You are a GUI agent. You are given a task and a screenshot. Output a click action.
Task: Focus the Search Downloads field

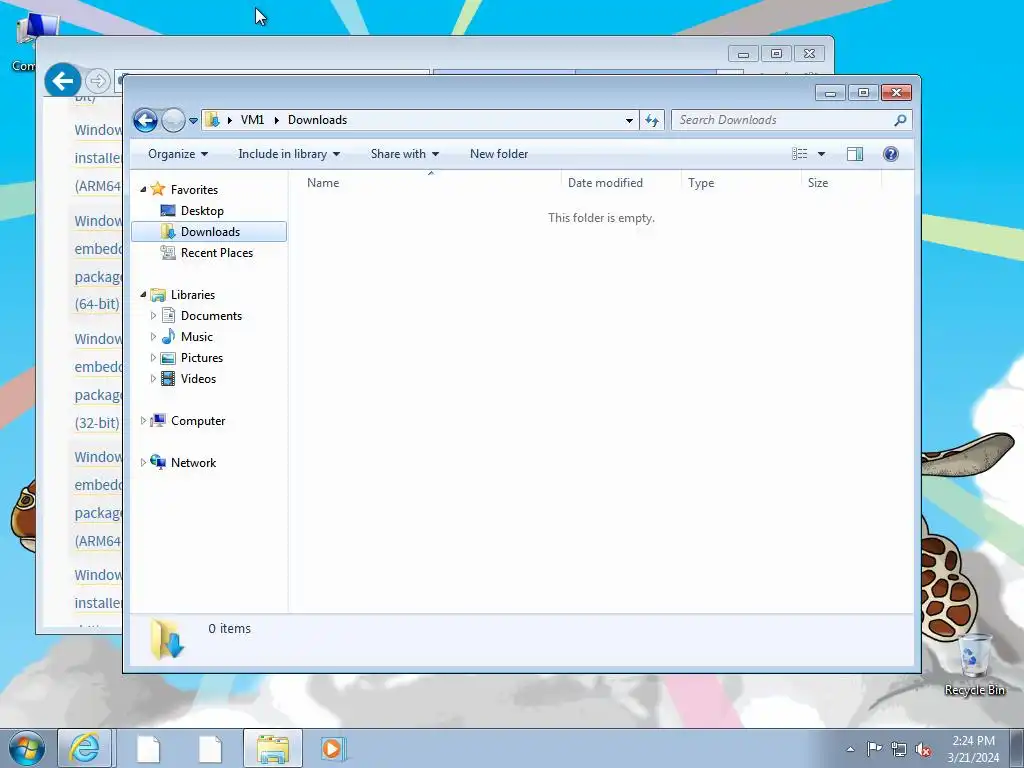point(782,120)
